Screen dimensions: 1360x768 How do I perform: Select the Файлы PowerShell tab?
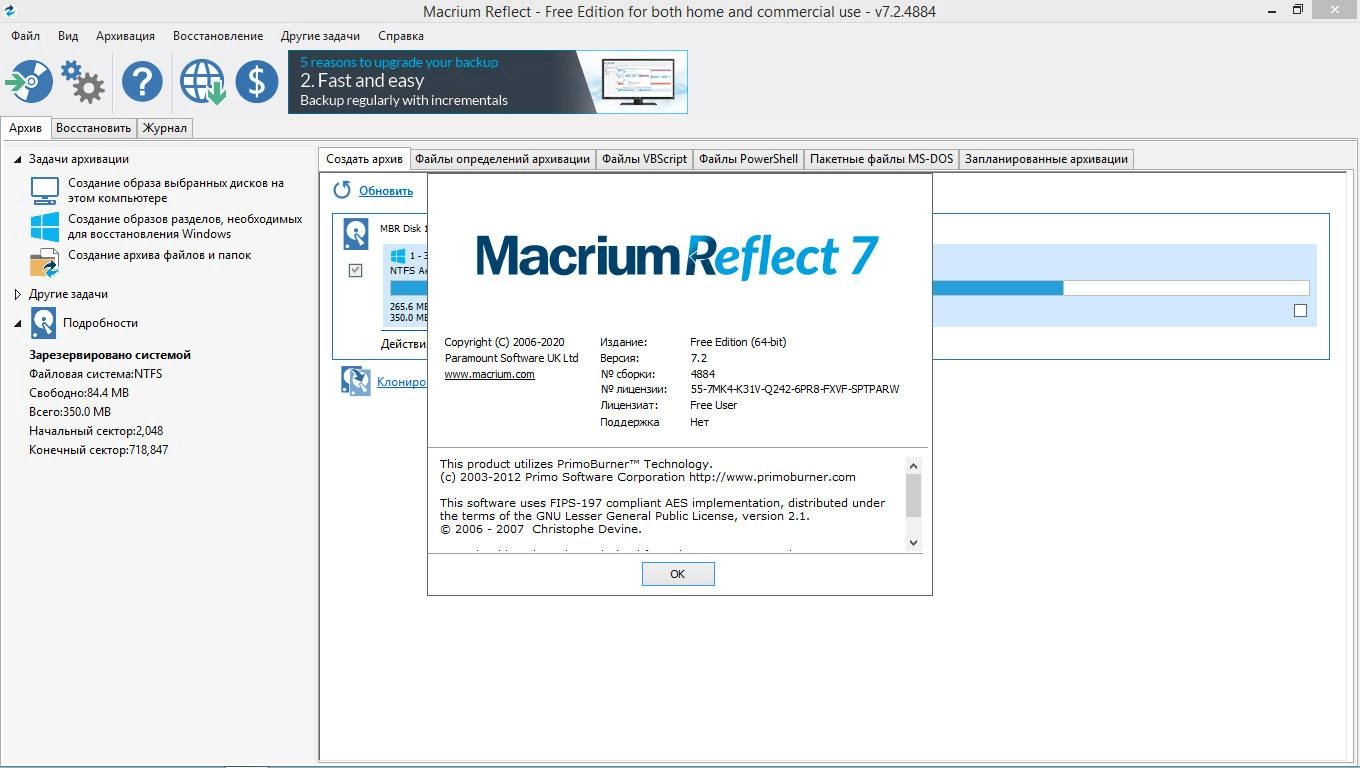(748, 159)
